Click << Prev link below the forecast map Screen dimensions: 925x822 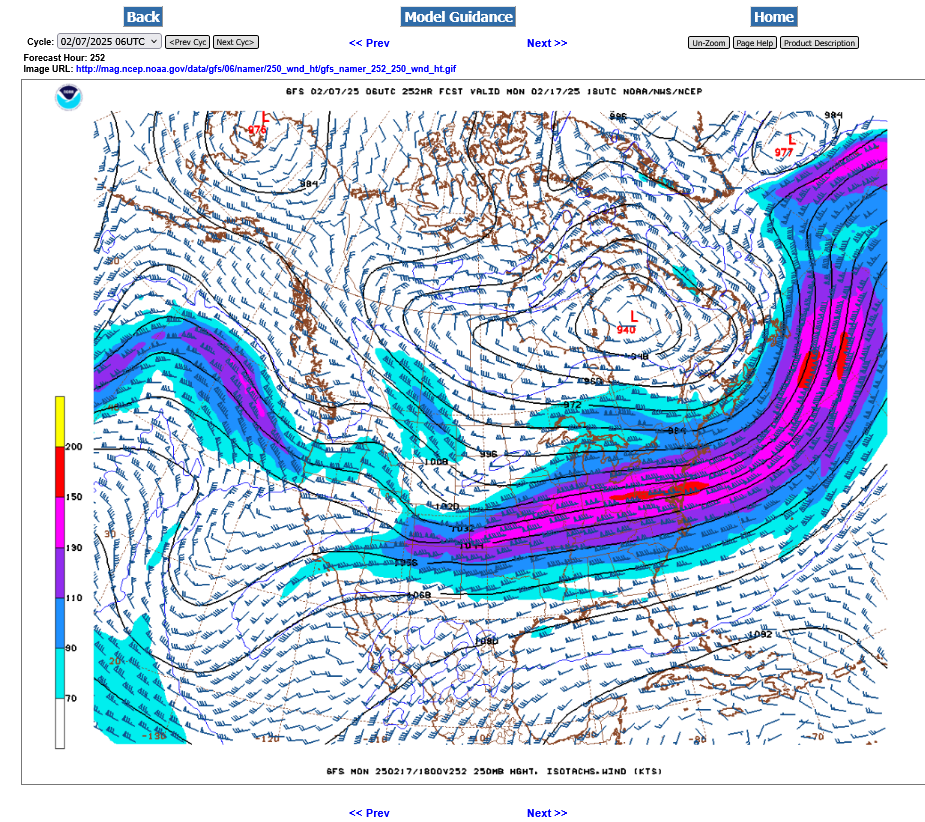tap(369, 813)
